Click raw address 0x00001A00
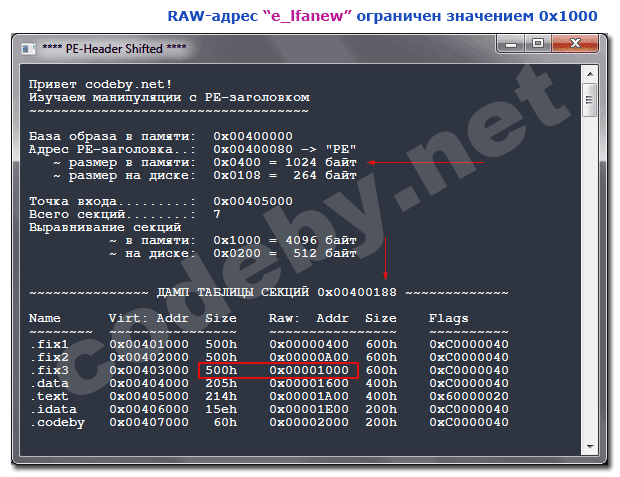This screenshot has width=620, height=477. (x=309, y=396)
